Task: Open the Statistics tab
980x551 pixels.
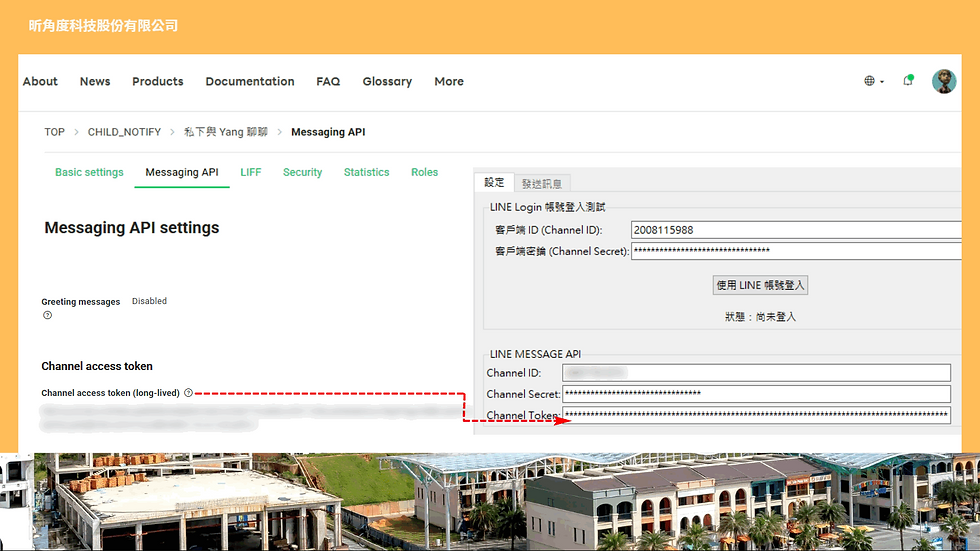Action: click(x=366, y=172)
